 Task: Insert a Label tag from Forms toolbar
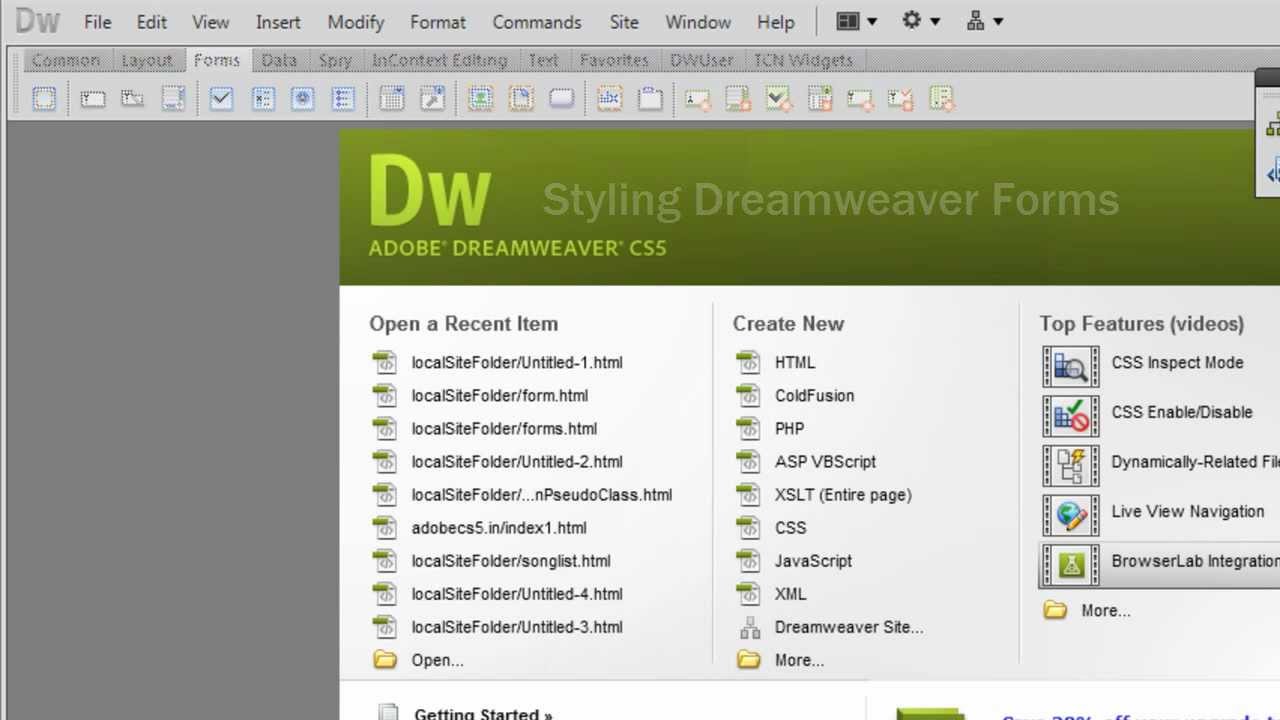(609, 98)
